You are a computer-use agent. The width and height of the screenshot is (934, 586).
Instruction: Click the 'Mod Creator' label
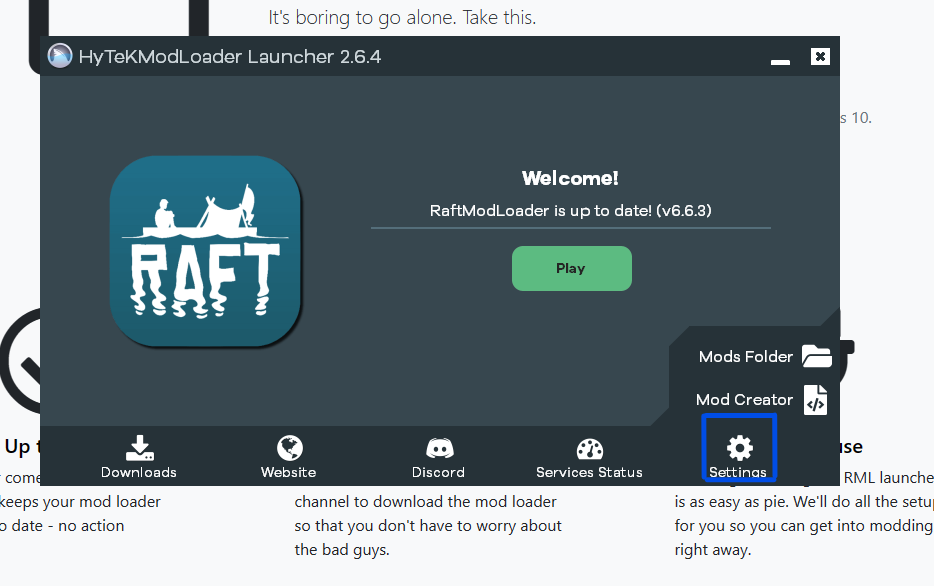click(x=744, y=400)
